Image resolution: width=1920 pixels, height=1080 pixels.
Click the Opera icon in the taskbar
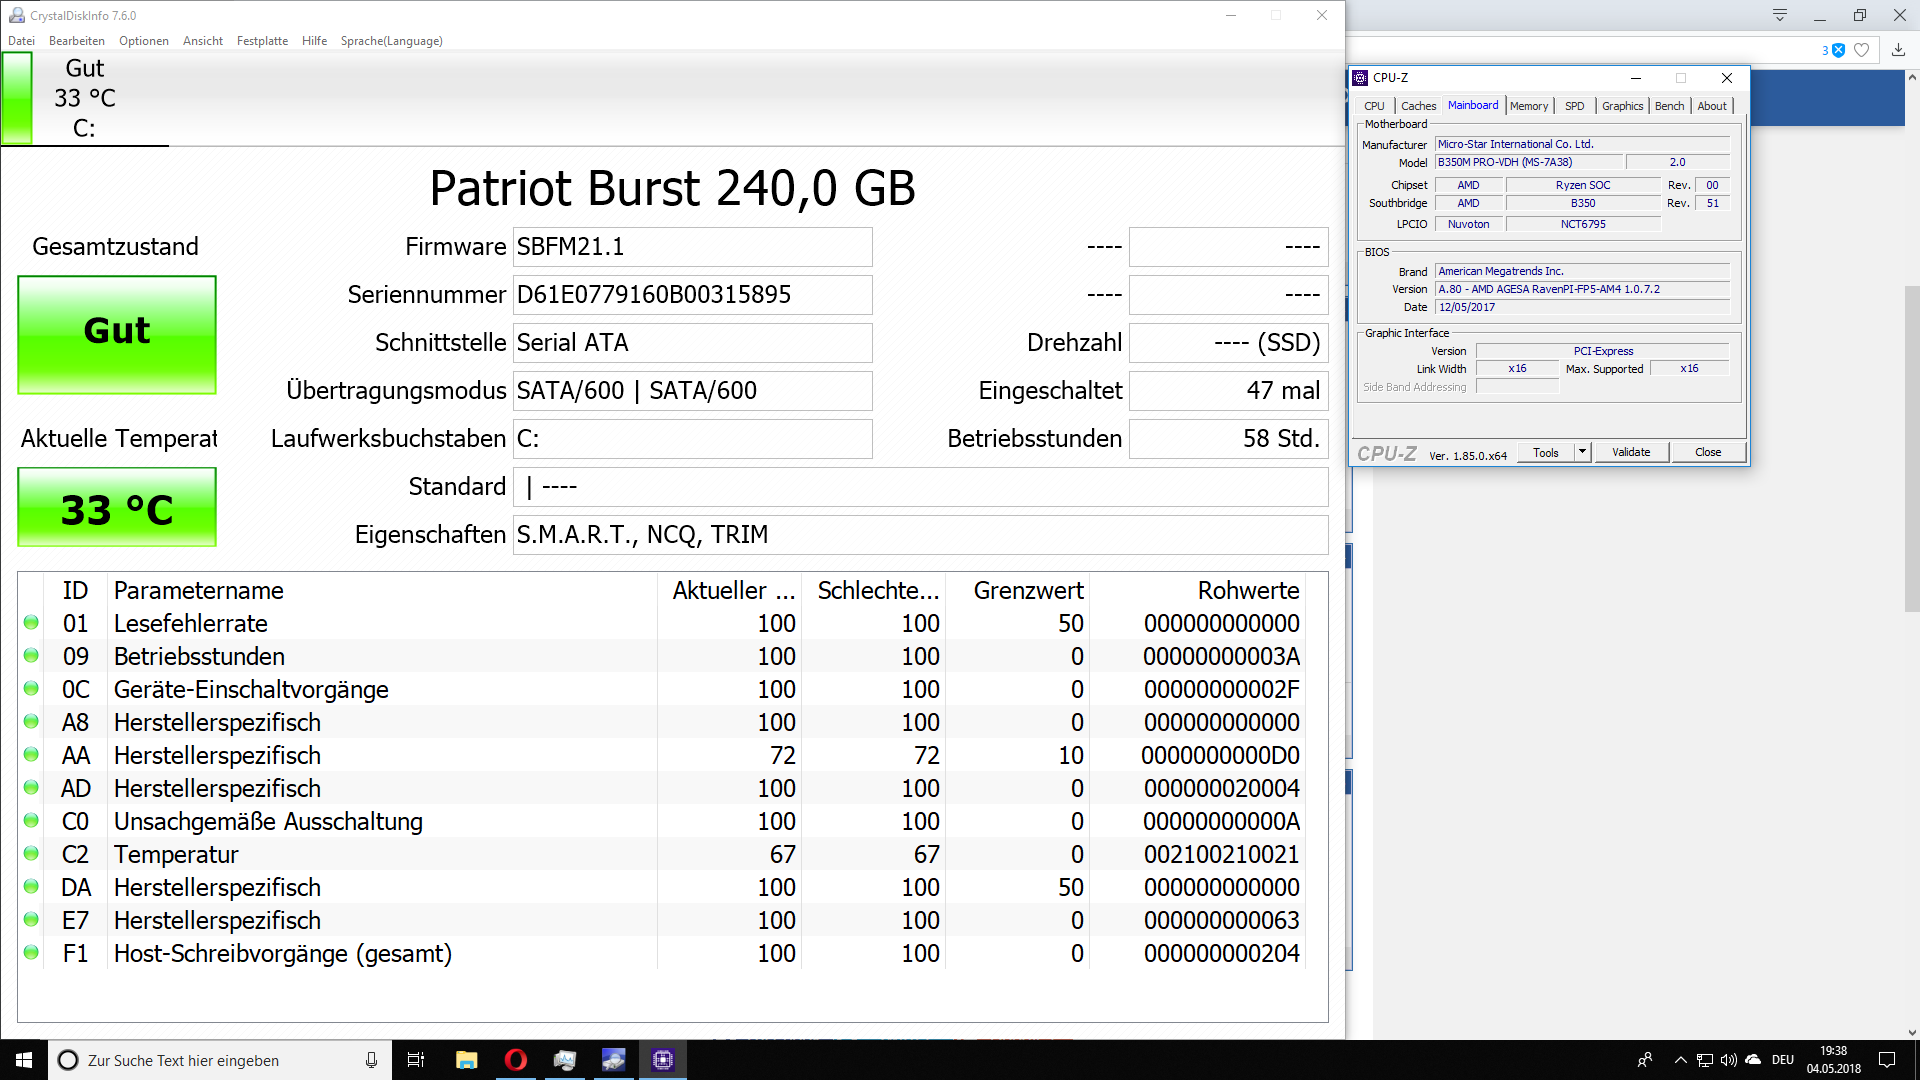(516, 1060)
